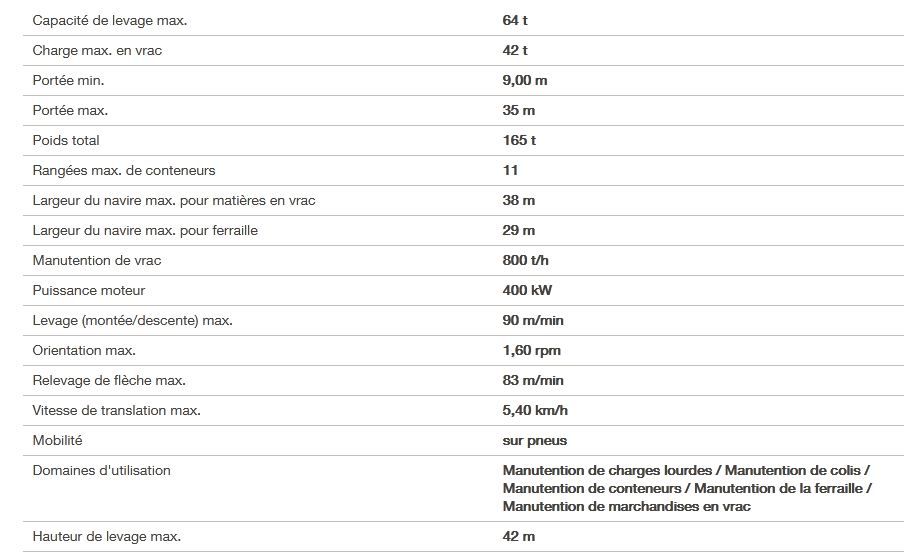Click the '90 m/min' hoisting speed value
The width and height of the screenshot is (904, 553).
click(x=533, y=320)
